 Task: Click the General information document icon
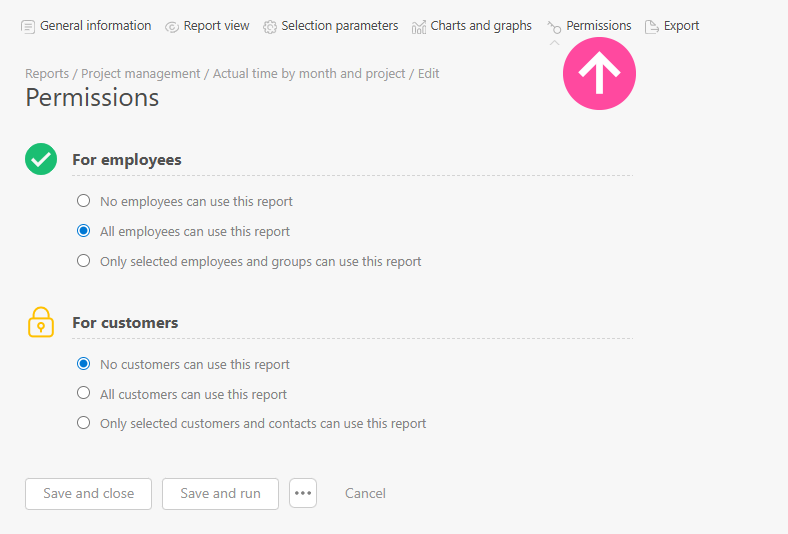pyautogui.click(x=28, y=26)
